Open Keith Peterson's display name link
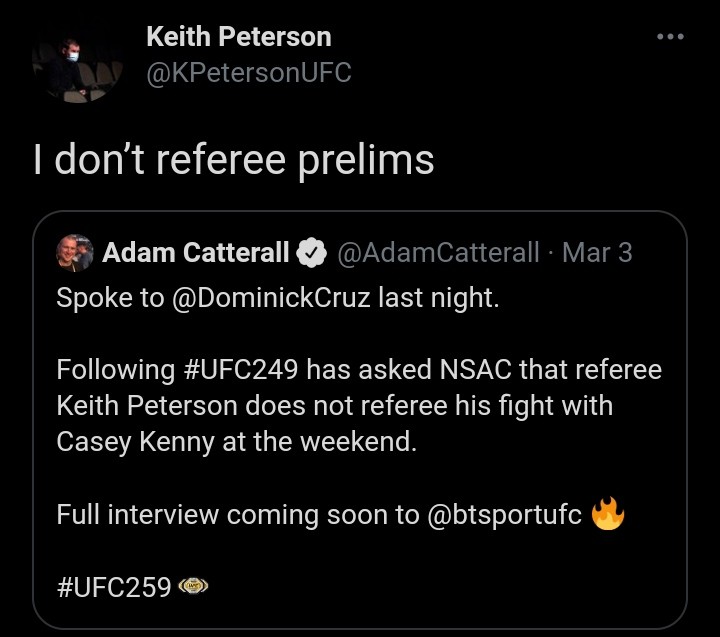Image resolution: width=720 pixels, height=637 pixels. (x=238, y=38)
